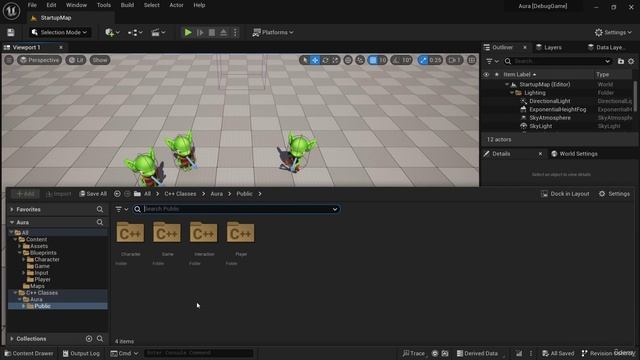Open the Window menu
The image size is (640, 360).
[x=76, y=5]
